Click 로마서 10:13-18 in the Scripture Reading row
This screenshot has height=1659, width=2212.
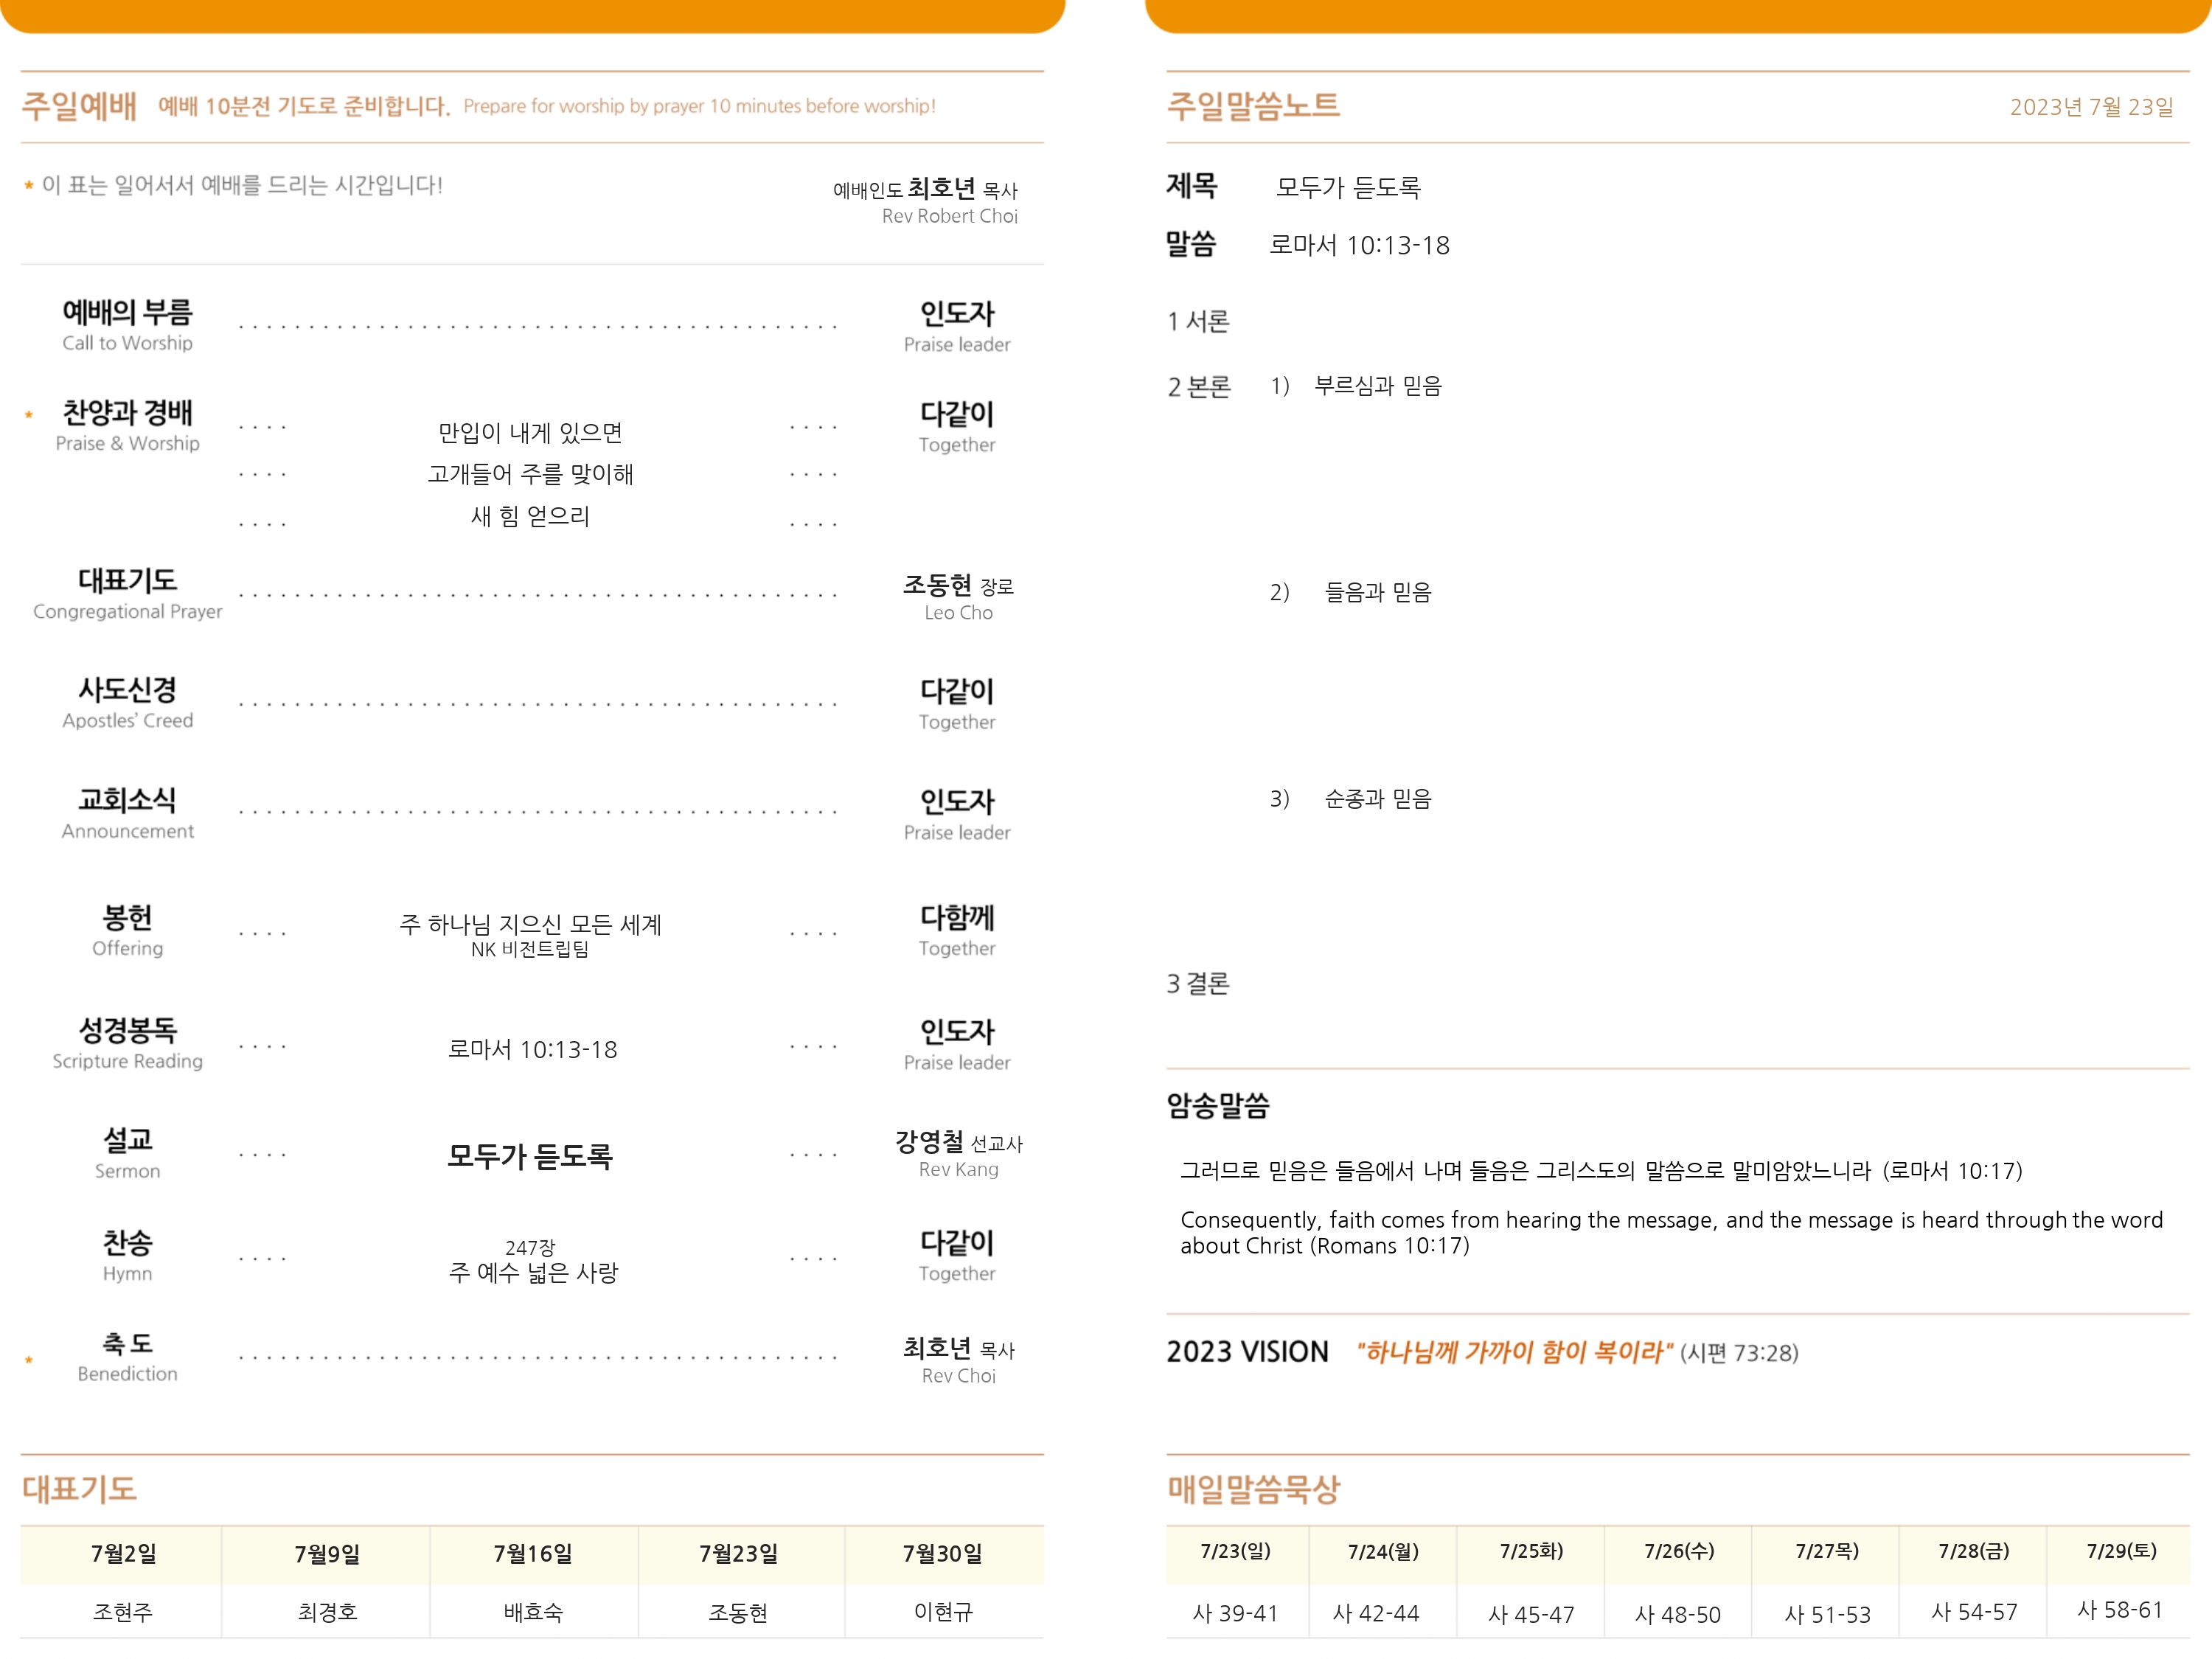532,1049
